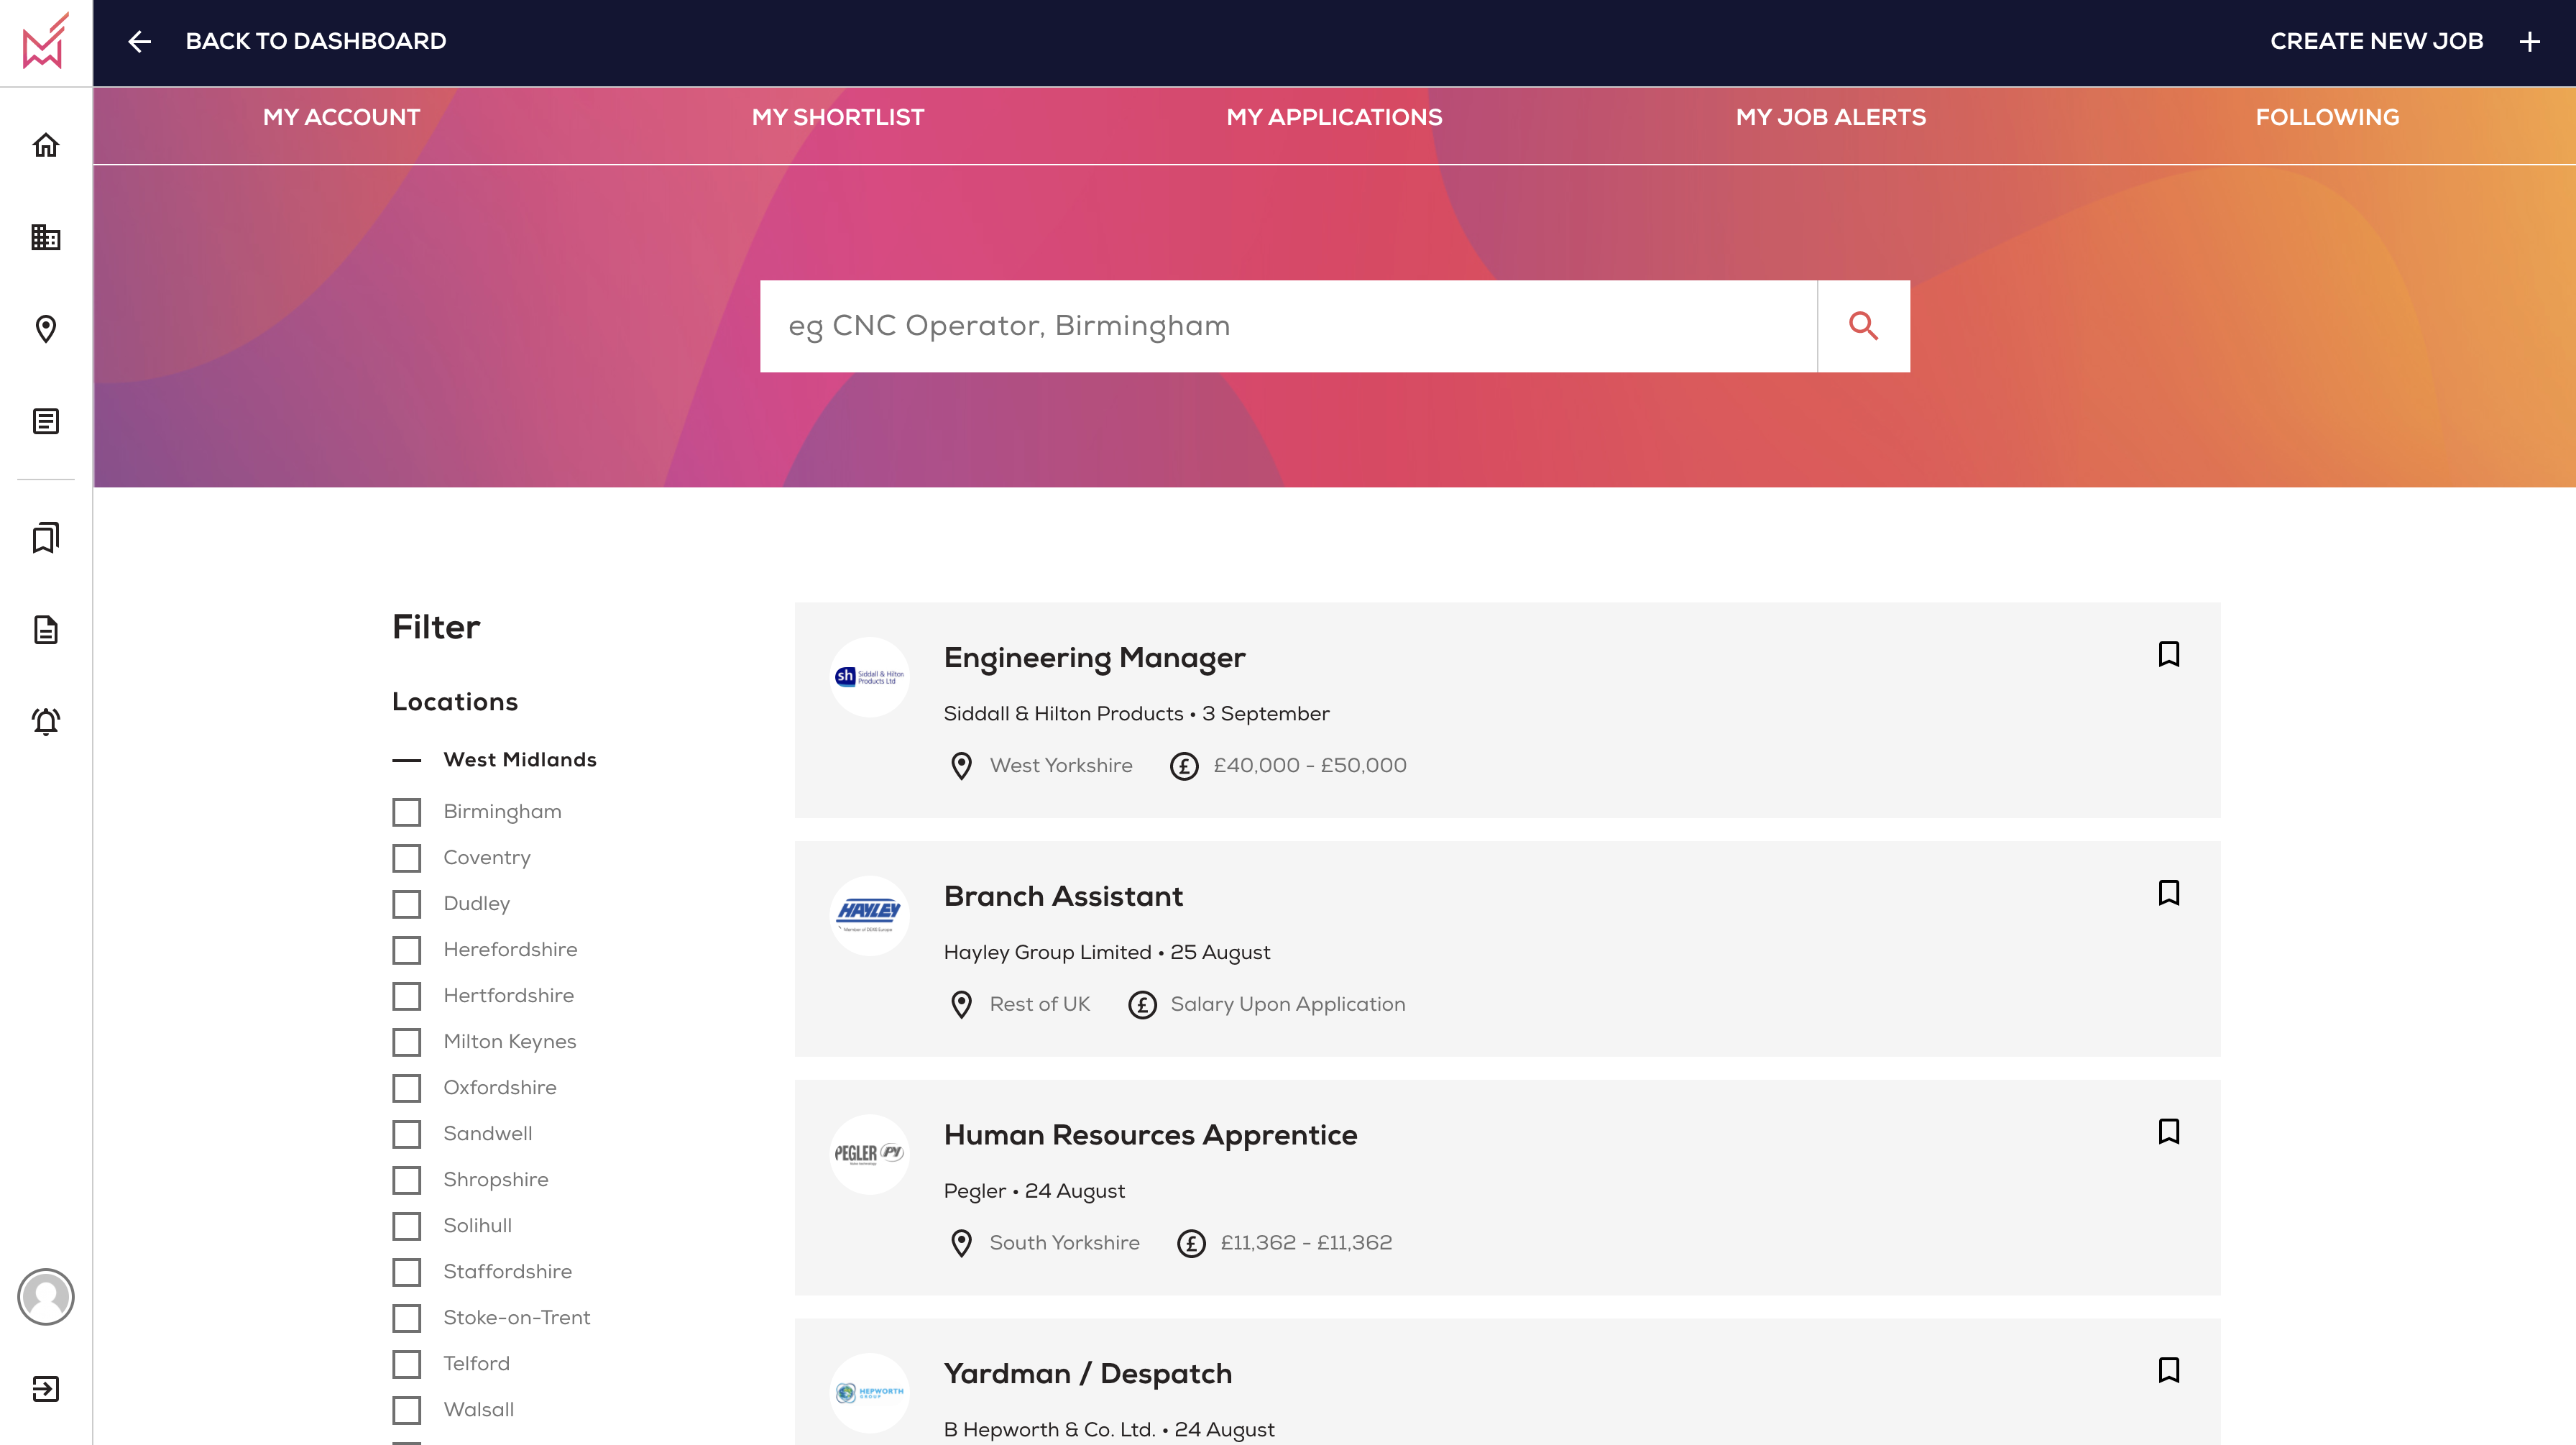2576x1445 pixels.
Task: Focus the job search input field
Action: point(1288,326)
